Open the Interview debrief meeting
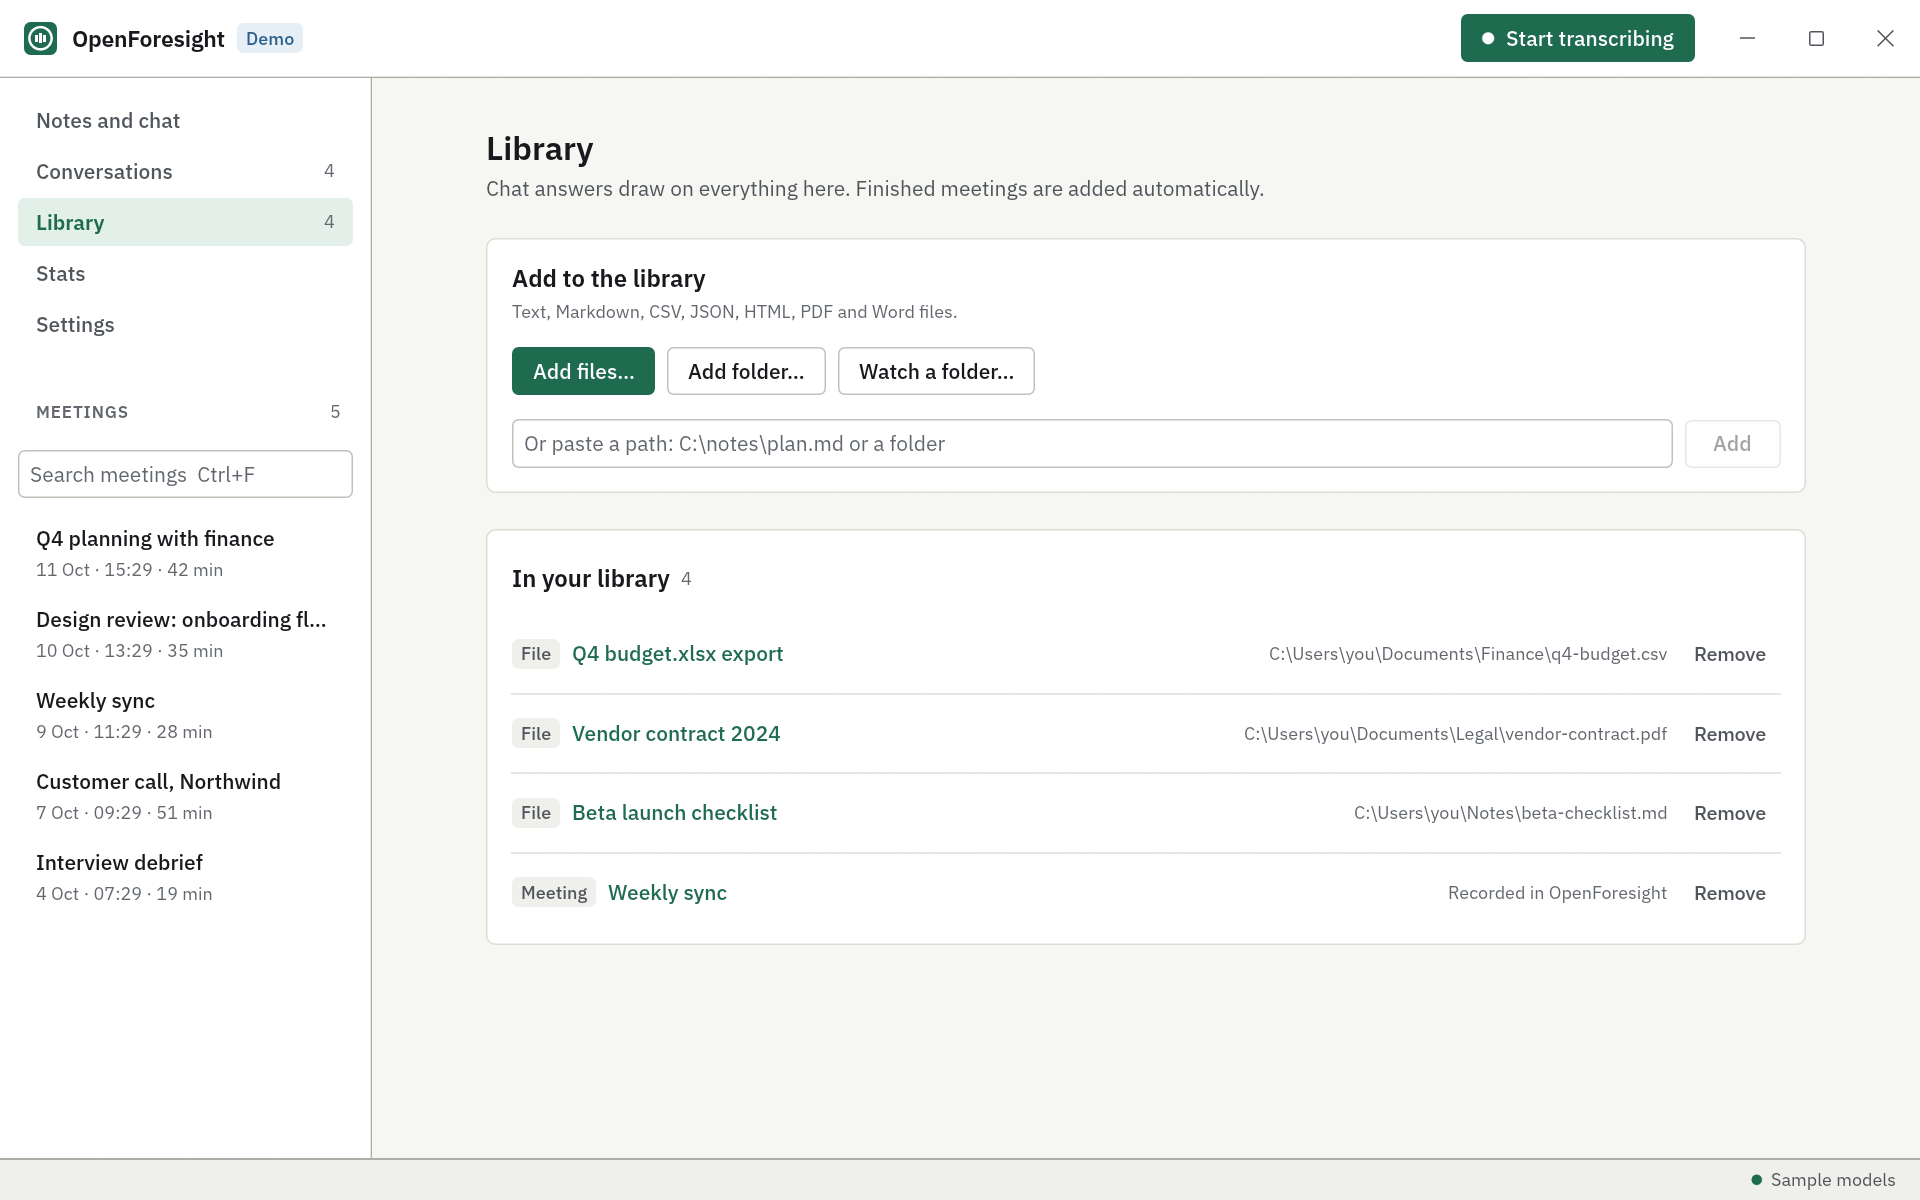This screenshot has height=1200, width=1920. 185,877
